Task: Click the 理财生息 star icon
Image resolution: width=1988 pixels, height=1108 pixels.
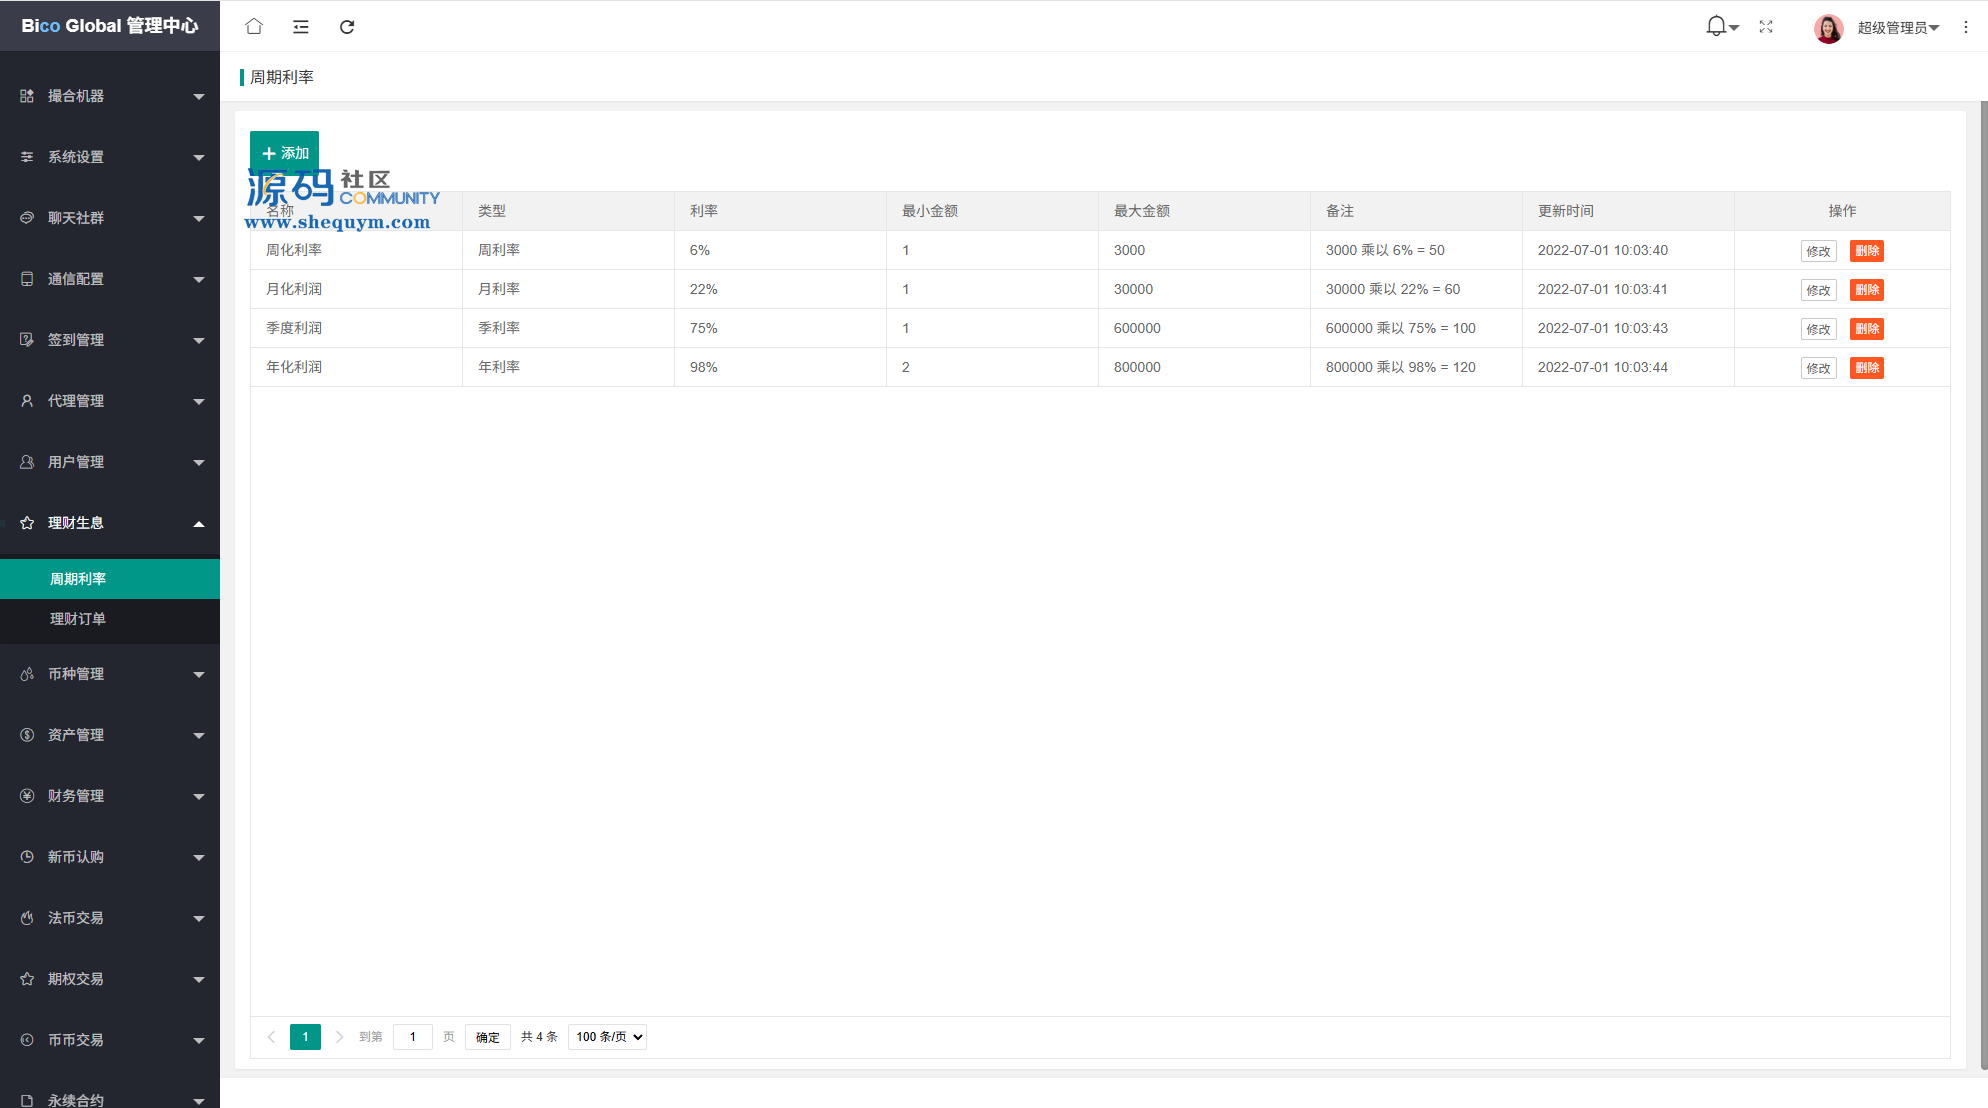Action: (27, 523)
